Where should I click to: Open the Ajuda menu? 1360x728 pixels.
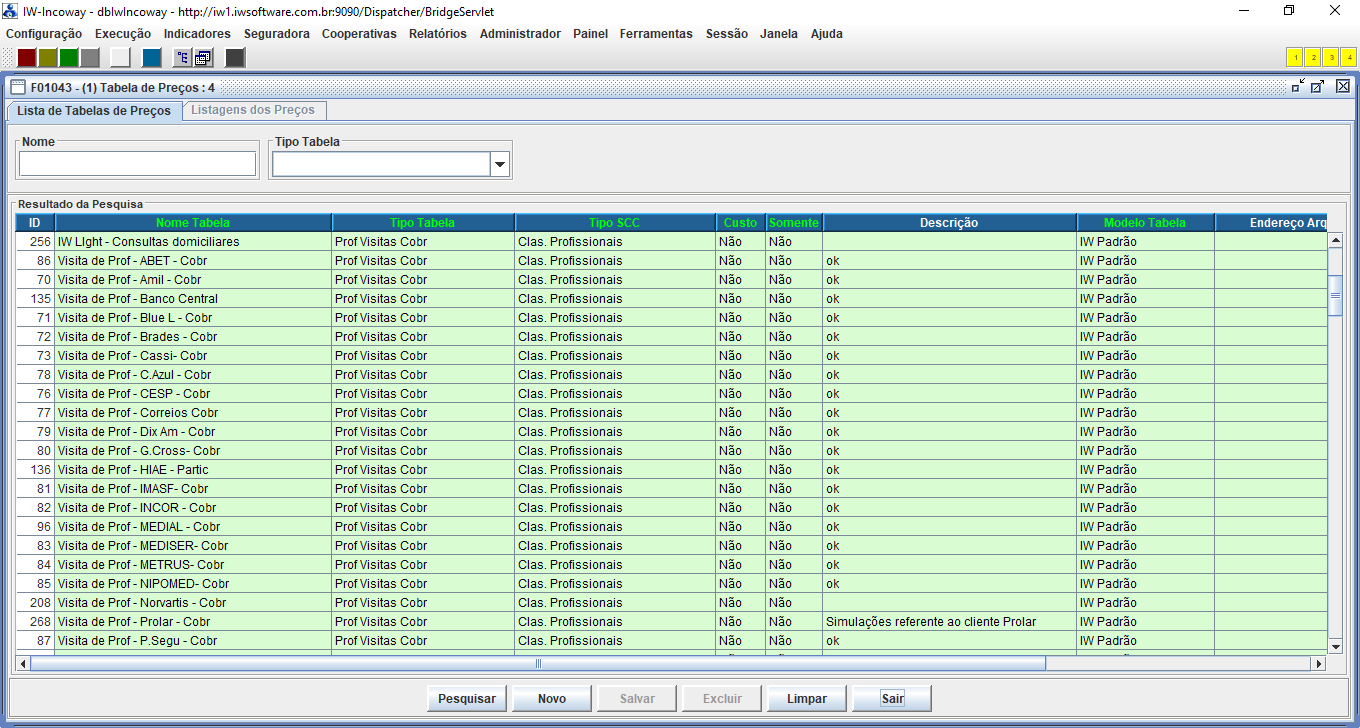click(x=826, y=33)
